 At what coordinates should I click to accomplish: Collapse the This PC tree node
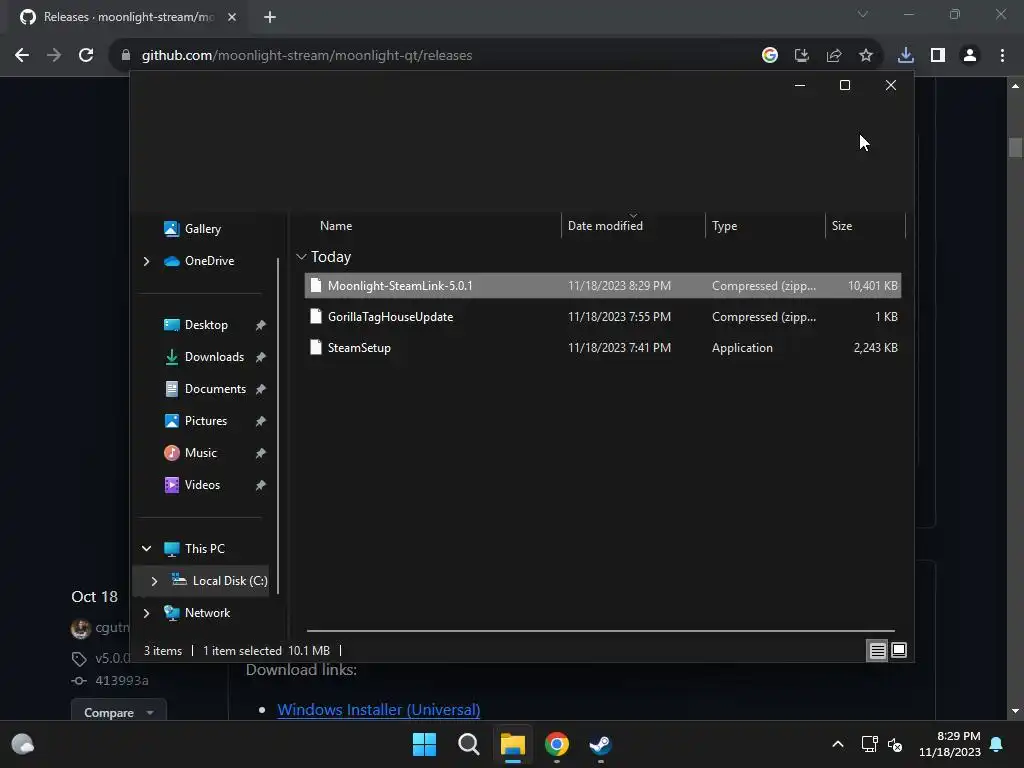coord(146,549)
